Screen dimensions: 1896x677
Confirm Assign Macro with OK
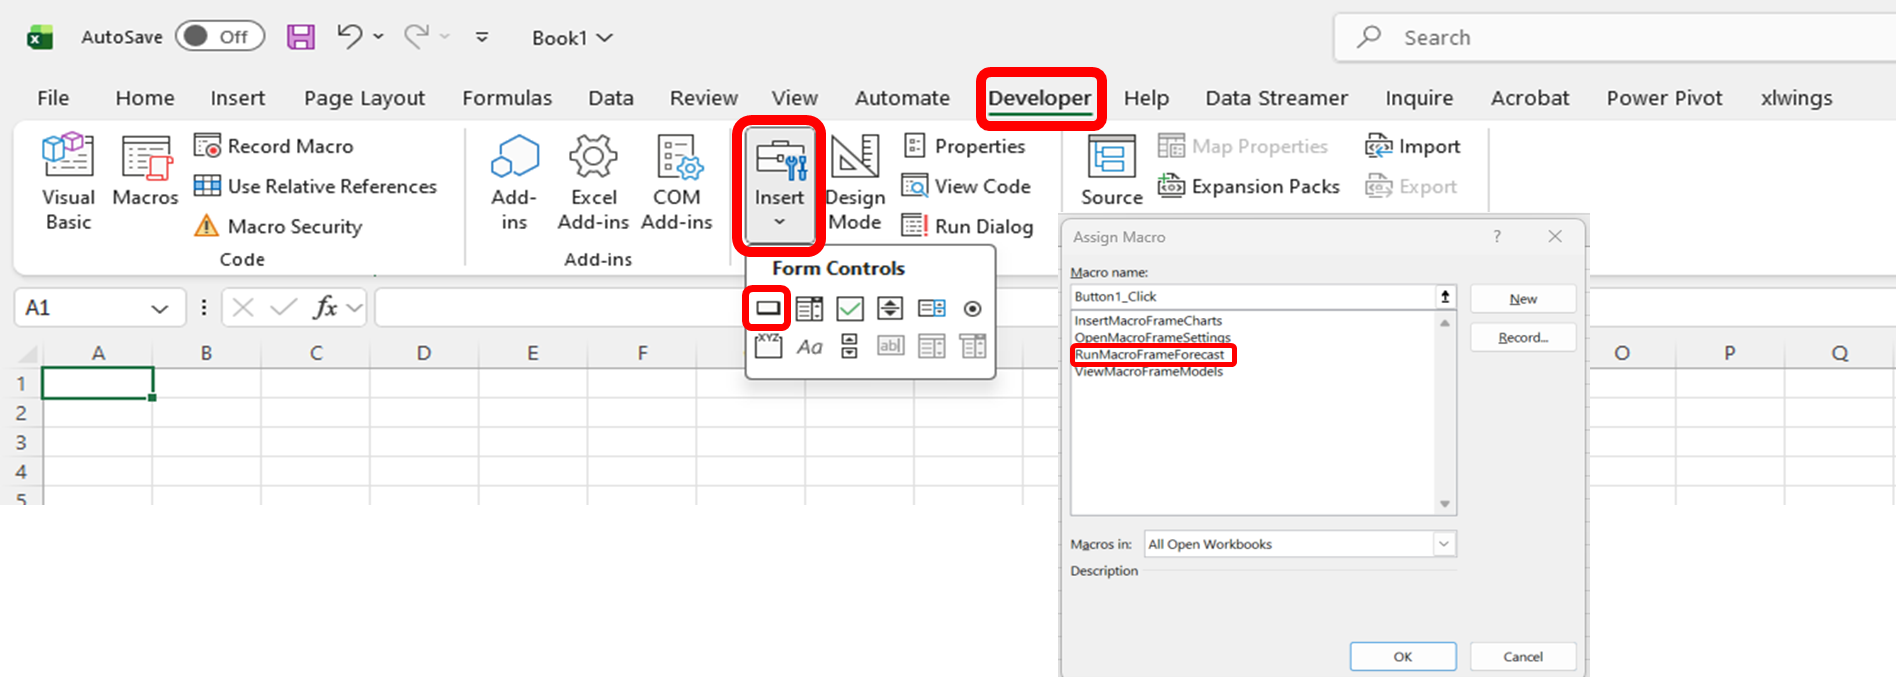(x=1403, y=657)
